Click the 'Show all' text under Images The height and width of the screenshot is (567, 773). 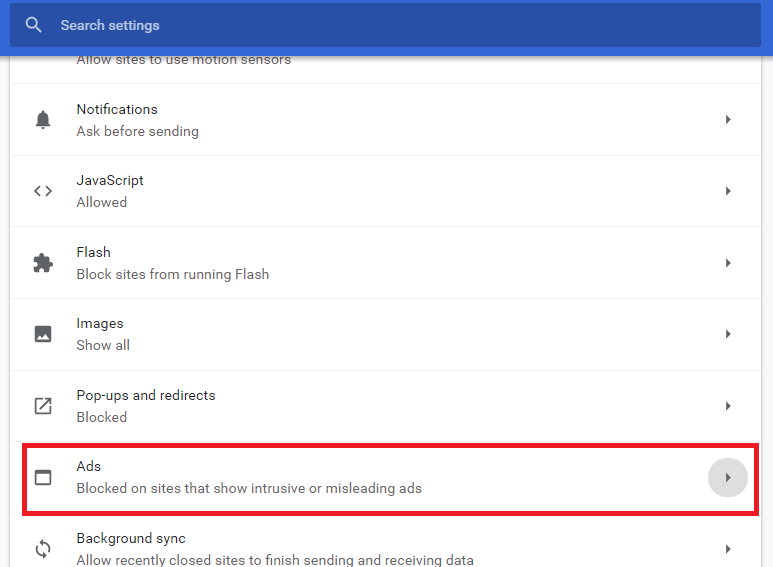(x=103, y=345)
